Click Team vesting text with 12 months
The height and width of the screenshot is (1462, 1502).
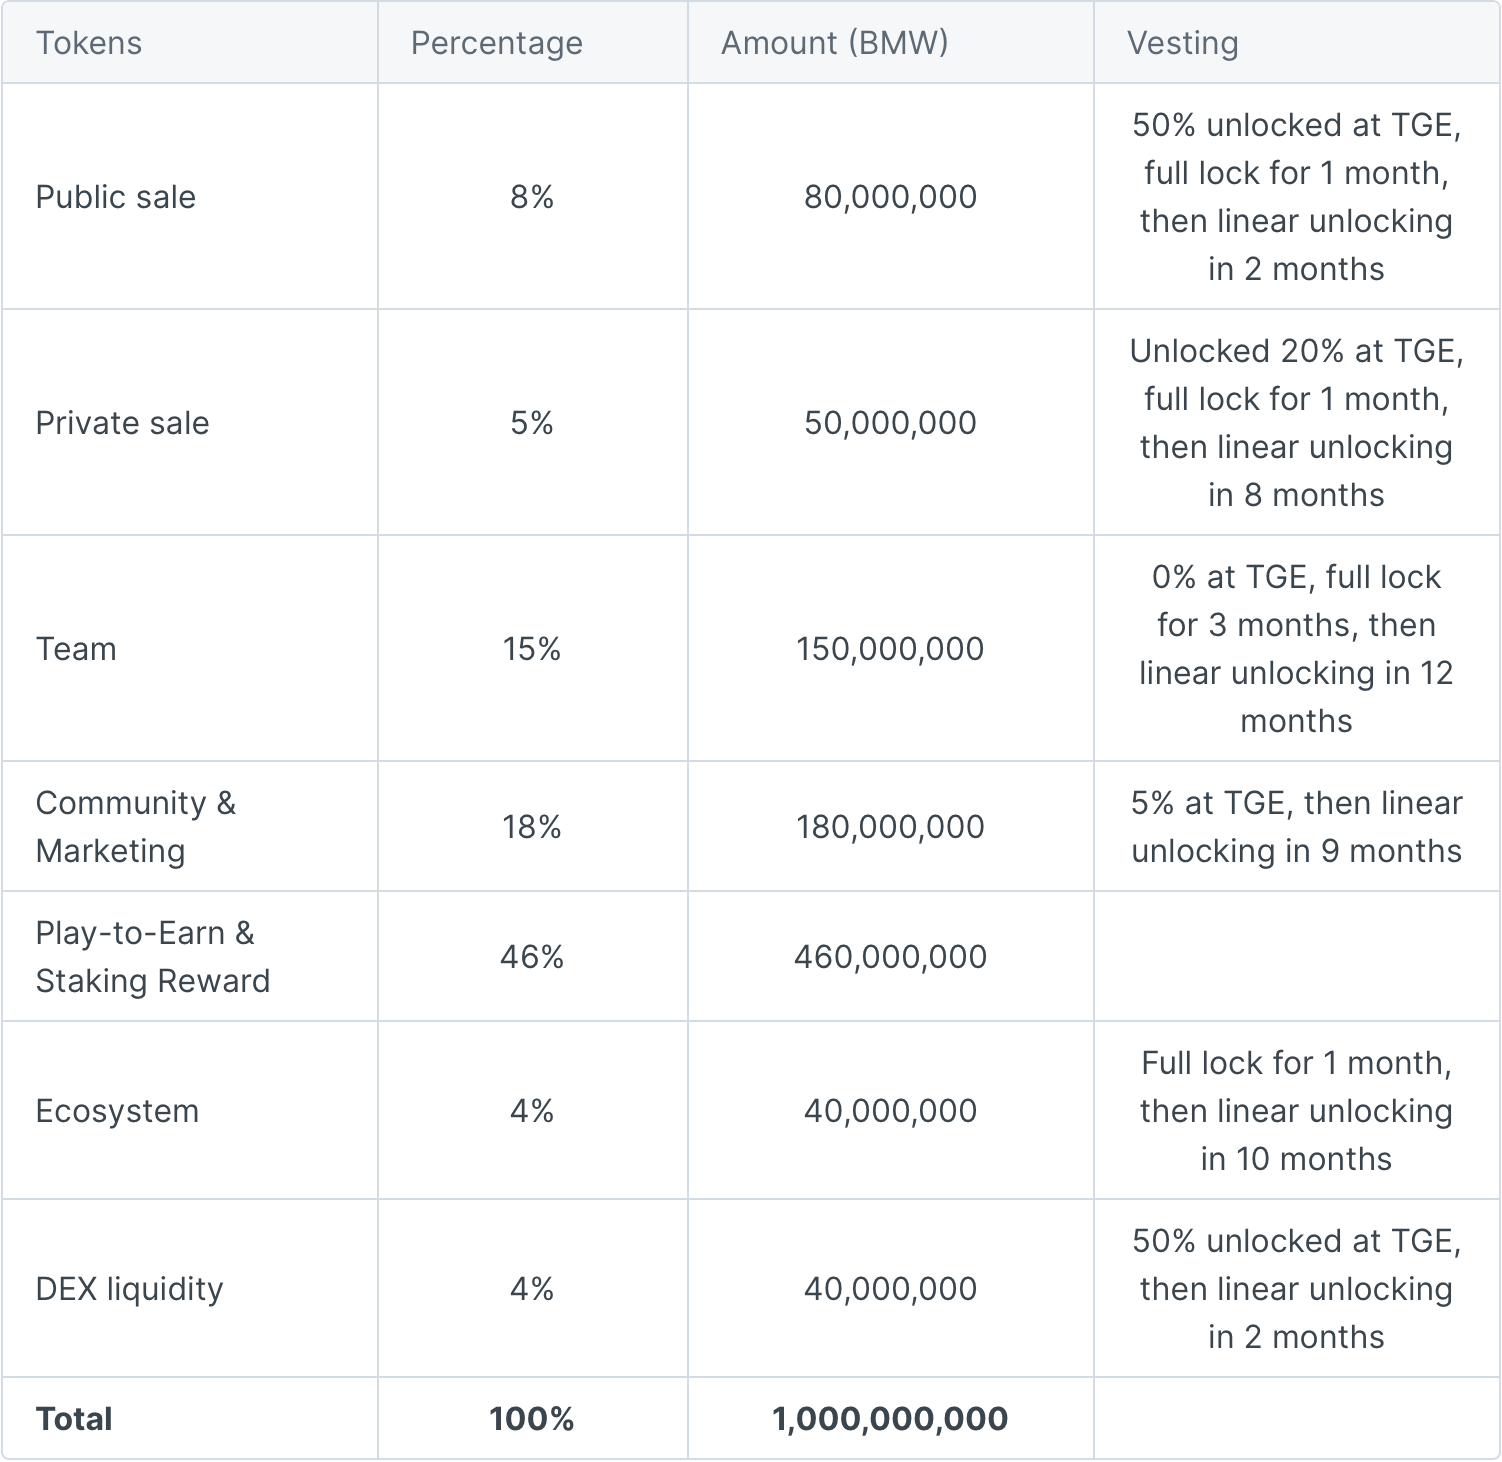(x=1296, y=649)
